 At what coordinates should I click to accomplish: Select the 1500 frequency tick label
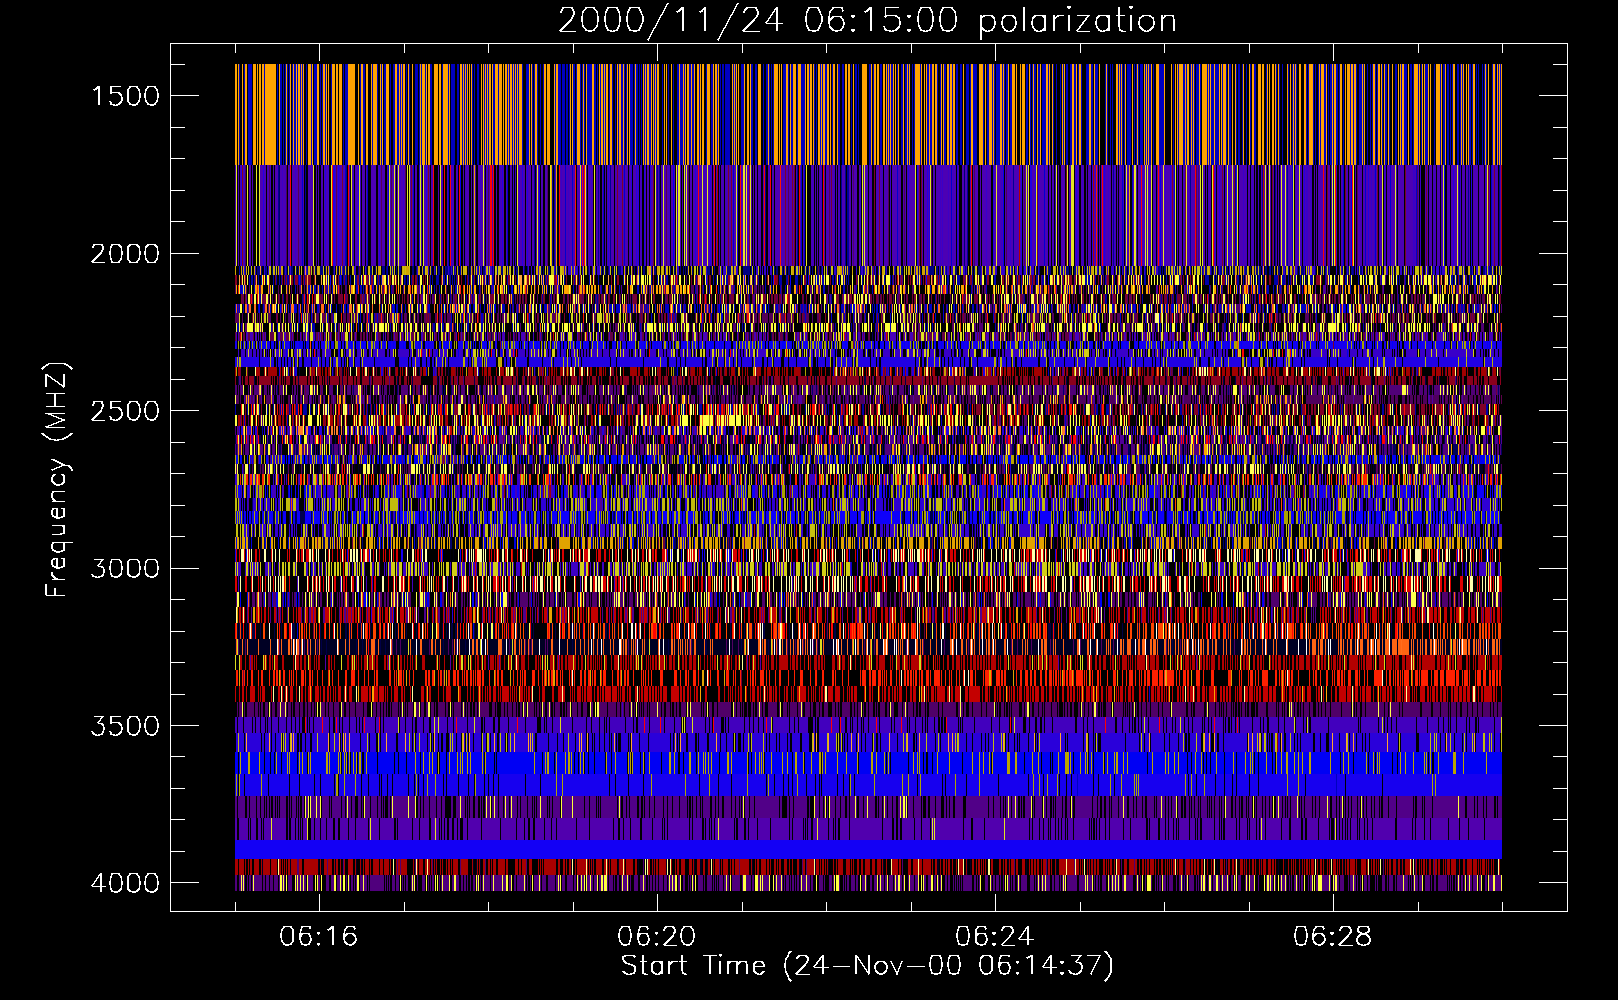click(125, 96)
